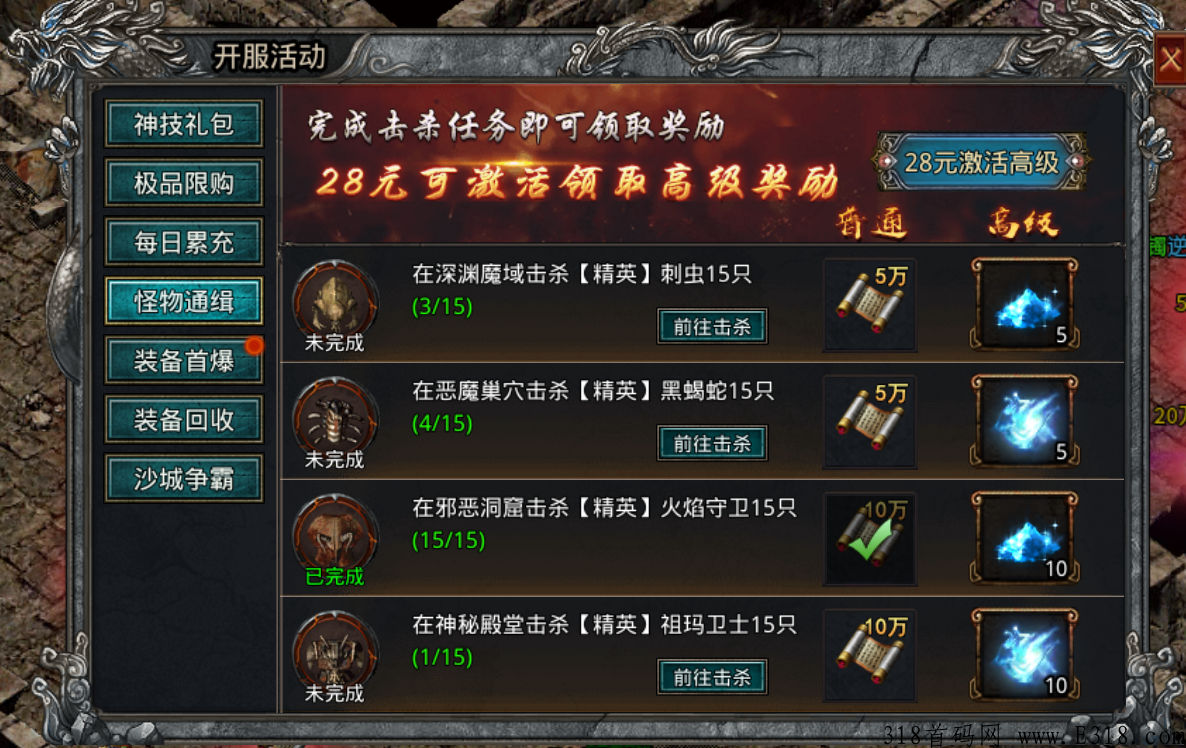Image resolution: width=1186 pixels, height=748 pixels.
Task: Click 28元激活高级 activation button
Action: [981, 162]
